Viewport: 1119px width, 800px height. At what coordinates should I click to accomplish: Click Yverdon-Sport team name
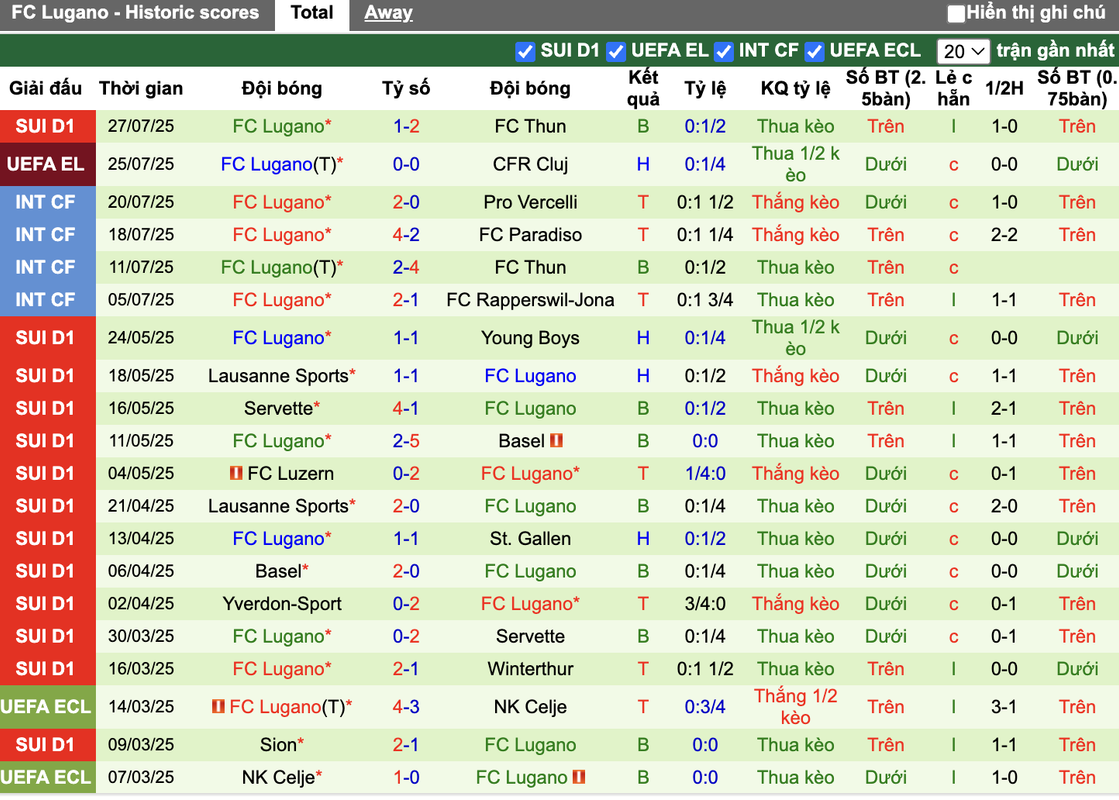click(x=282, y=604)
